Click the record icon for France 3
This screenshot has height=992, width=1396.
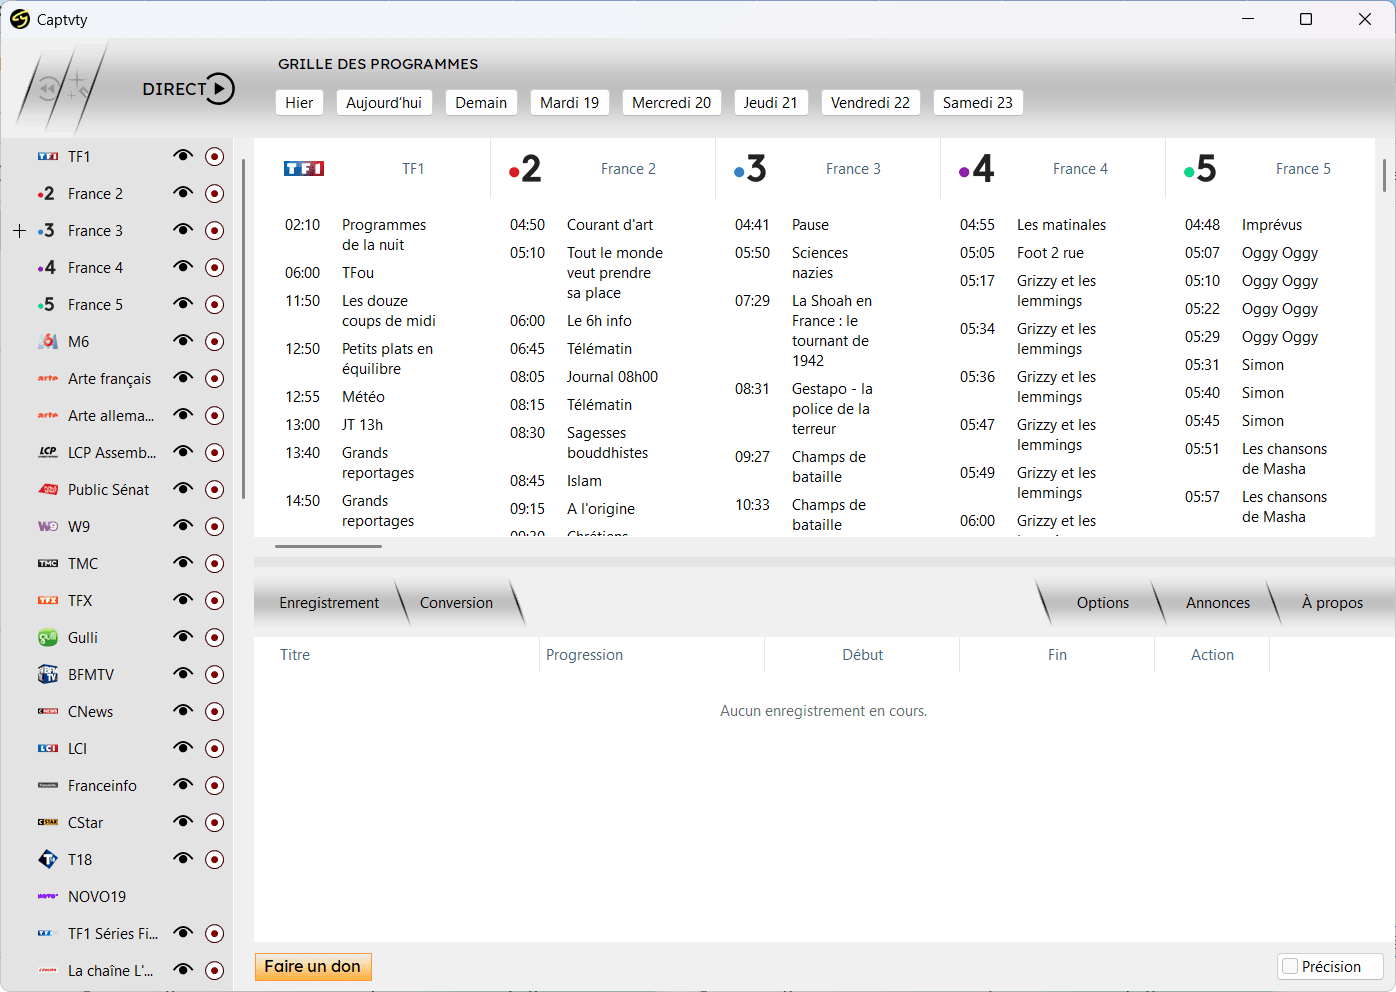click(214, 230)
